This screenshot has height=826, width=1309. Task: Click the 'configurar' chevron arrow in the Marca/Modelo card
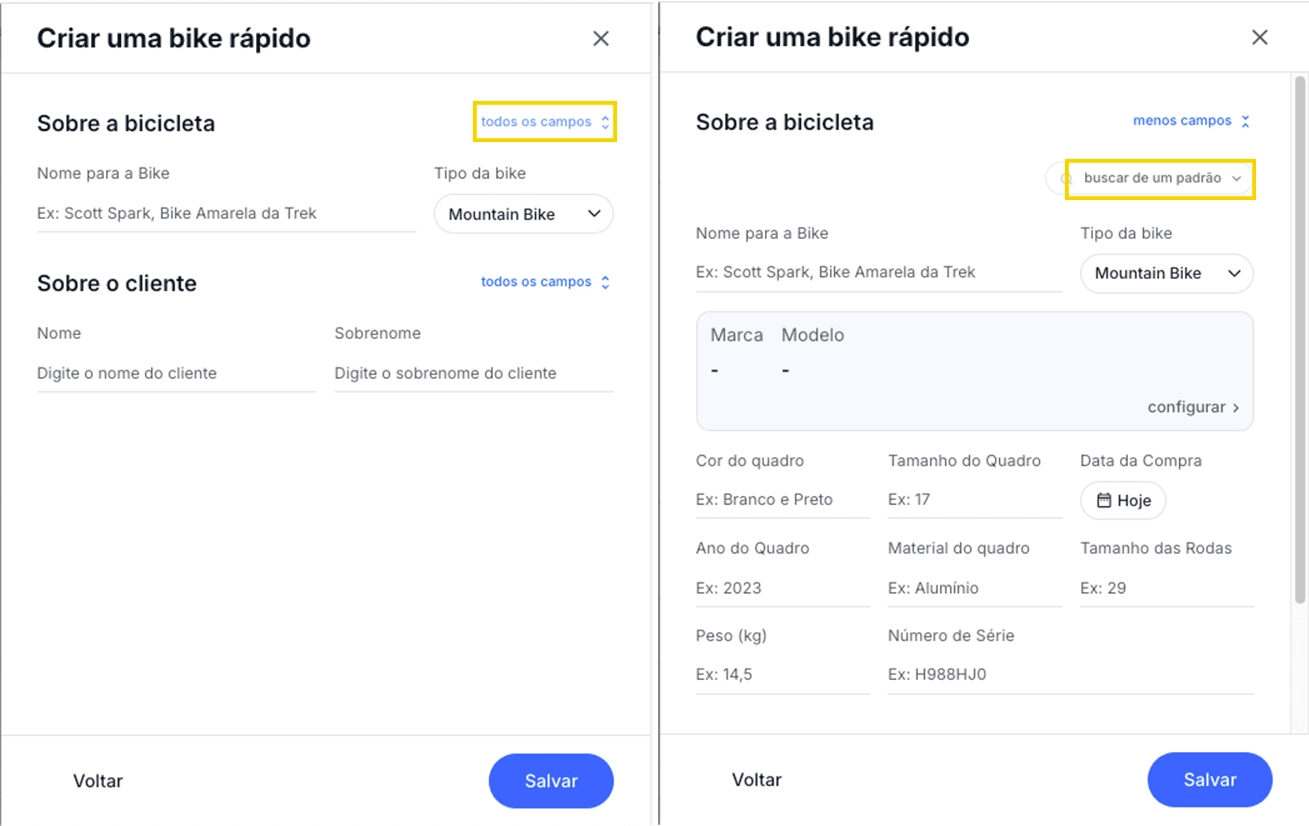(x=1236, y=408)
